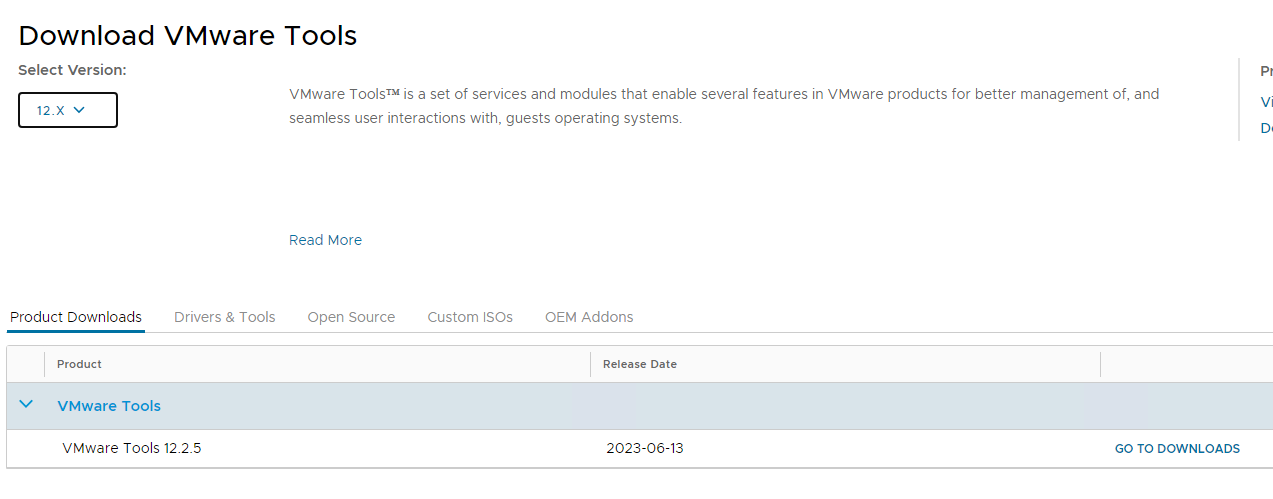Click the Download VMware Tools heading
Viewport: 1273px width, 499px height.
pyautogui.click(x=188, y=35)
